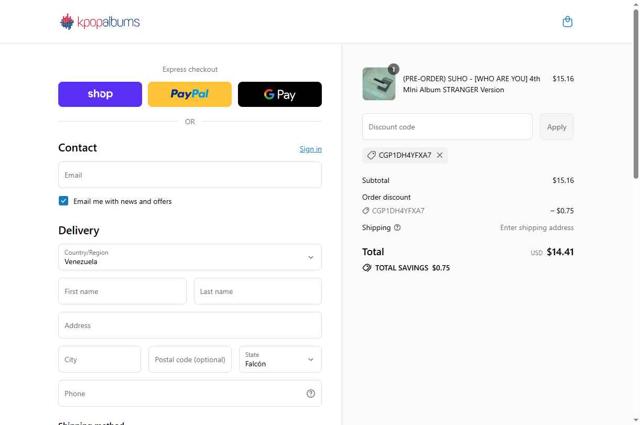Focus the First name field
This screenshot has width=640, height=425.
122,291
